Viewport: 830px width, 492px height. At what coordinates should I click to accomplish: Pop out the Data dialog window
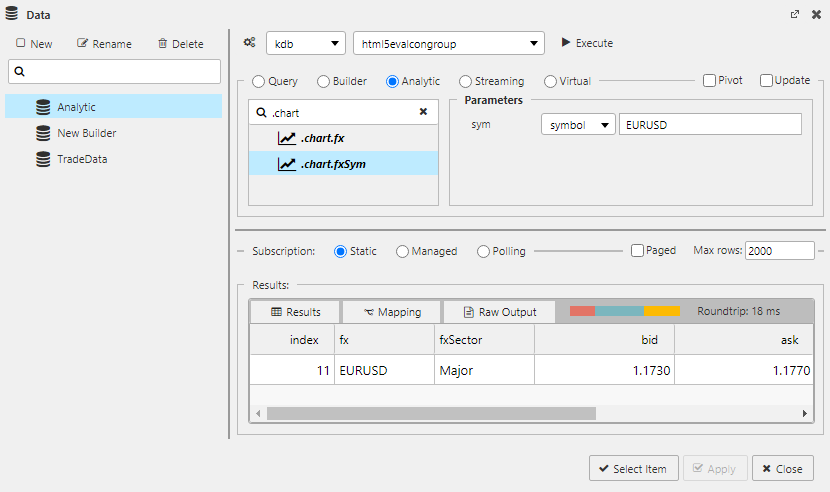[795, 15]
